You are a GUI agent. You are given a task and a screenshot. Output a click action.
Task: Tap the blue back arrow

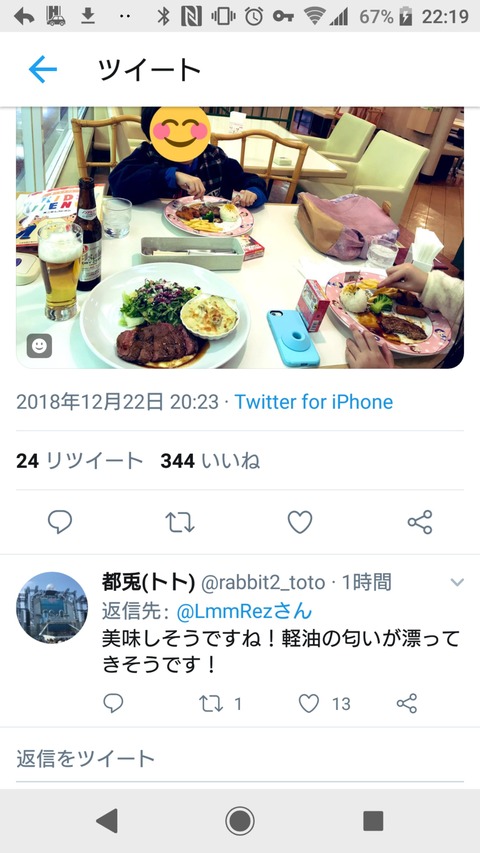pos(42,70)
